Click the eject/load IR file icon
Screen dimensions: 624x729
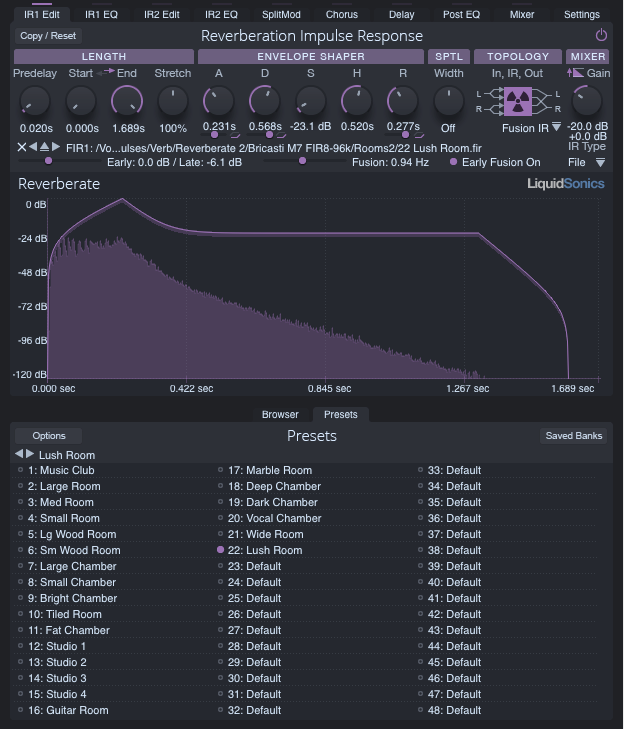tap(44, 147)
